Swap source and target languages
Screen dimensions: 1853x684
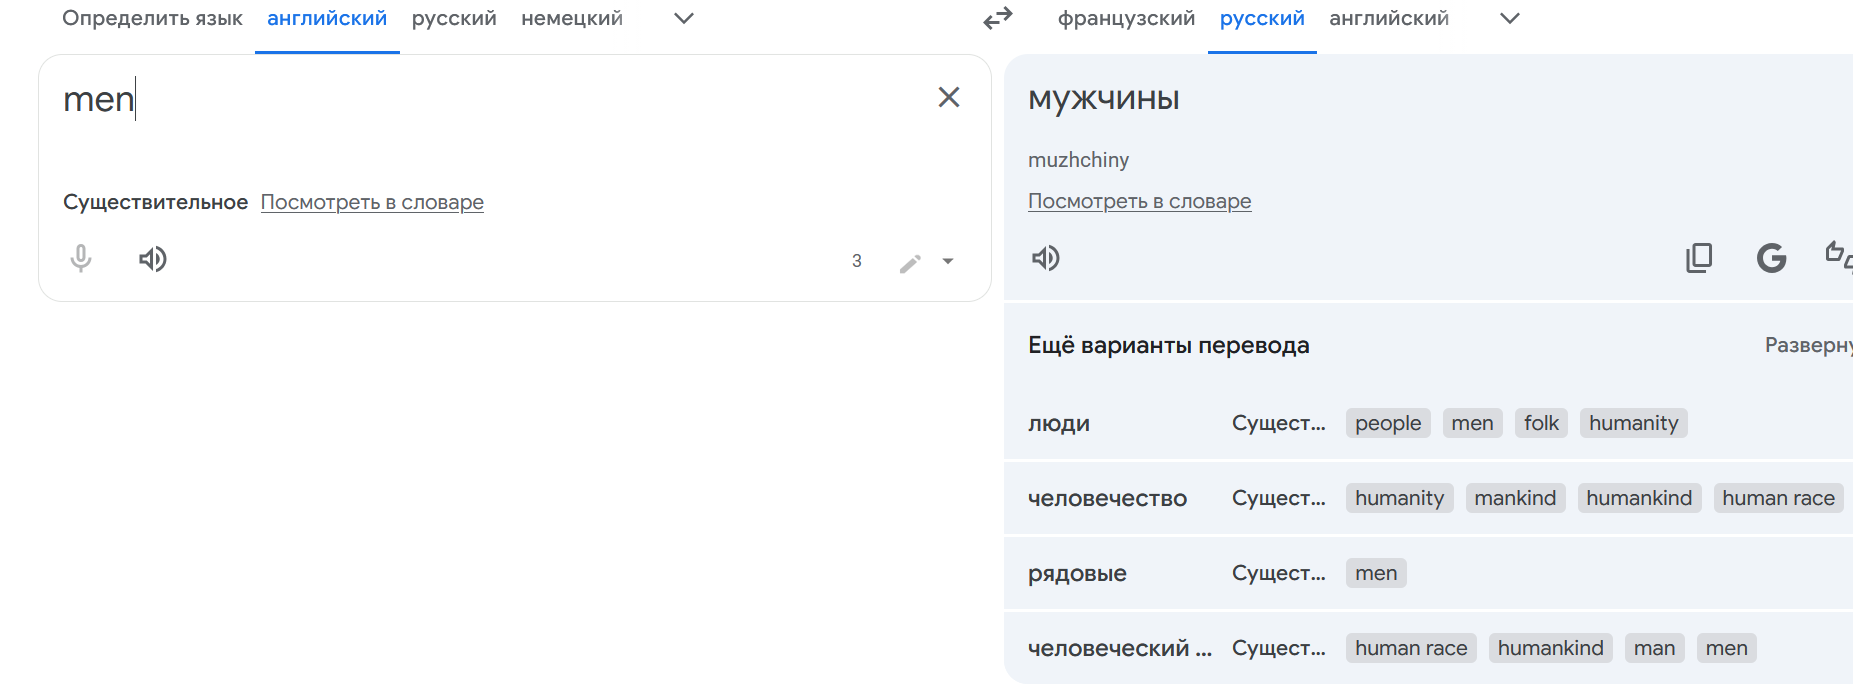[998, 18]
